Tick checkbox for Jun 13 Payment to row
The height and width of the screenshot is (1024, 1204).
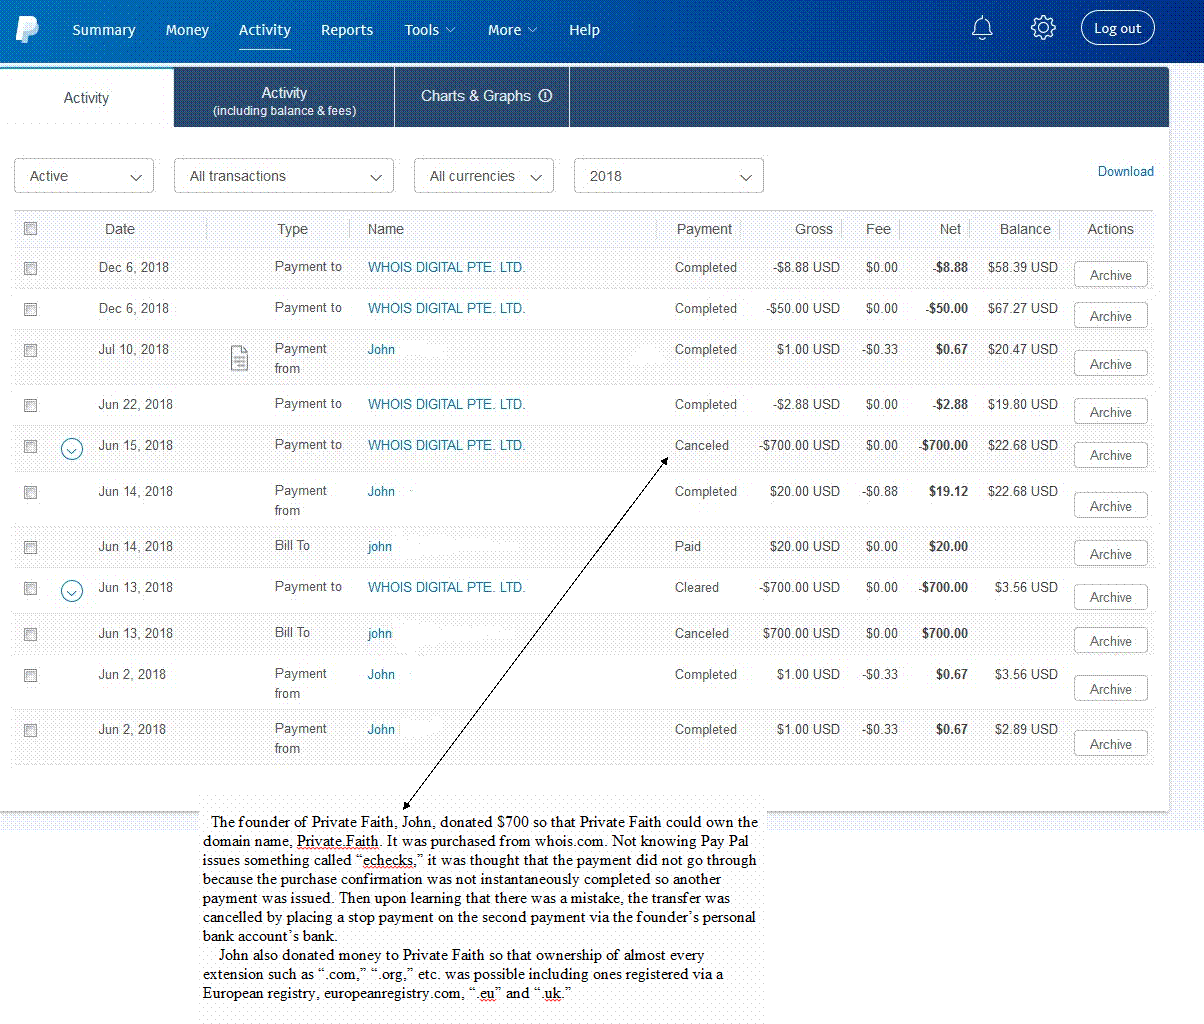point(31,588)
